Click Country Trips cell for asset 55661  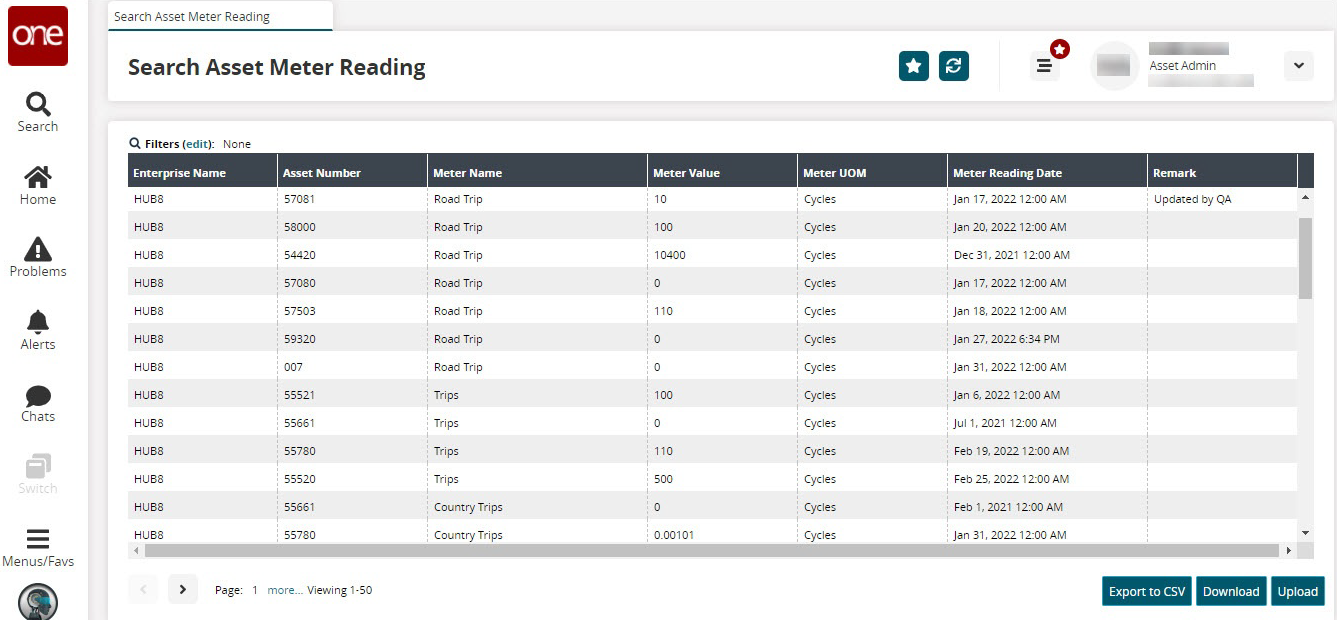point(537,507)
